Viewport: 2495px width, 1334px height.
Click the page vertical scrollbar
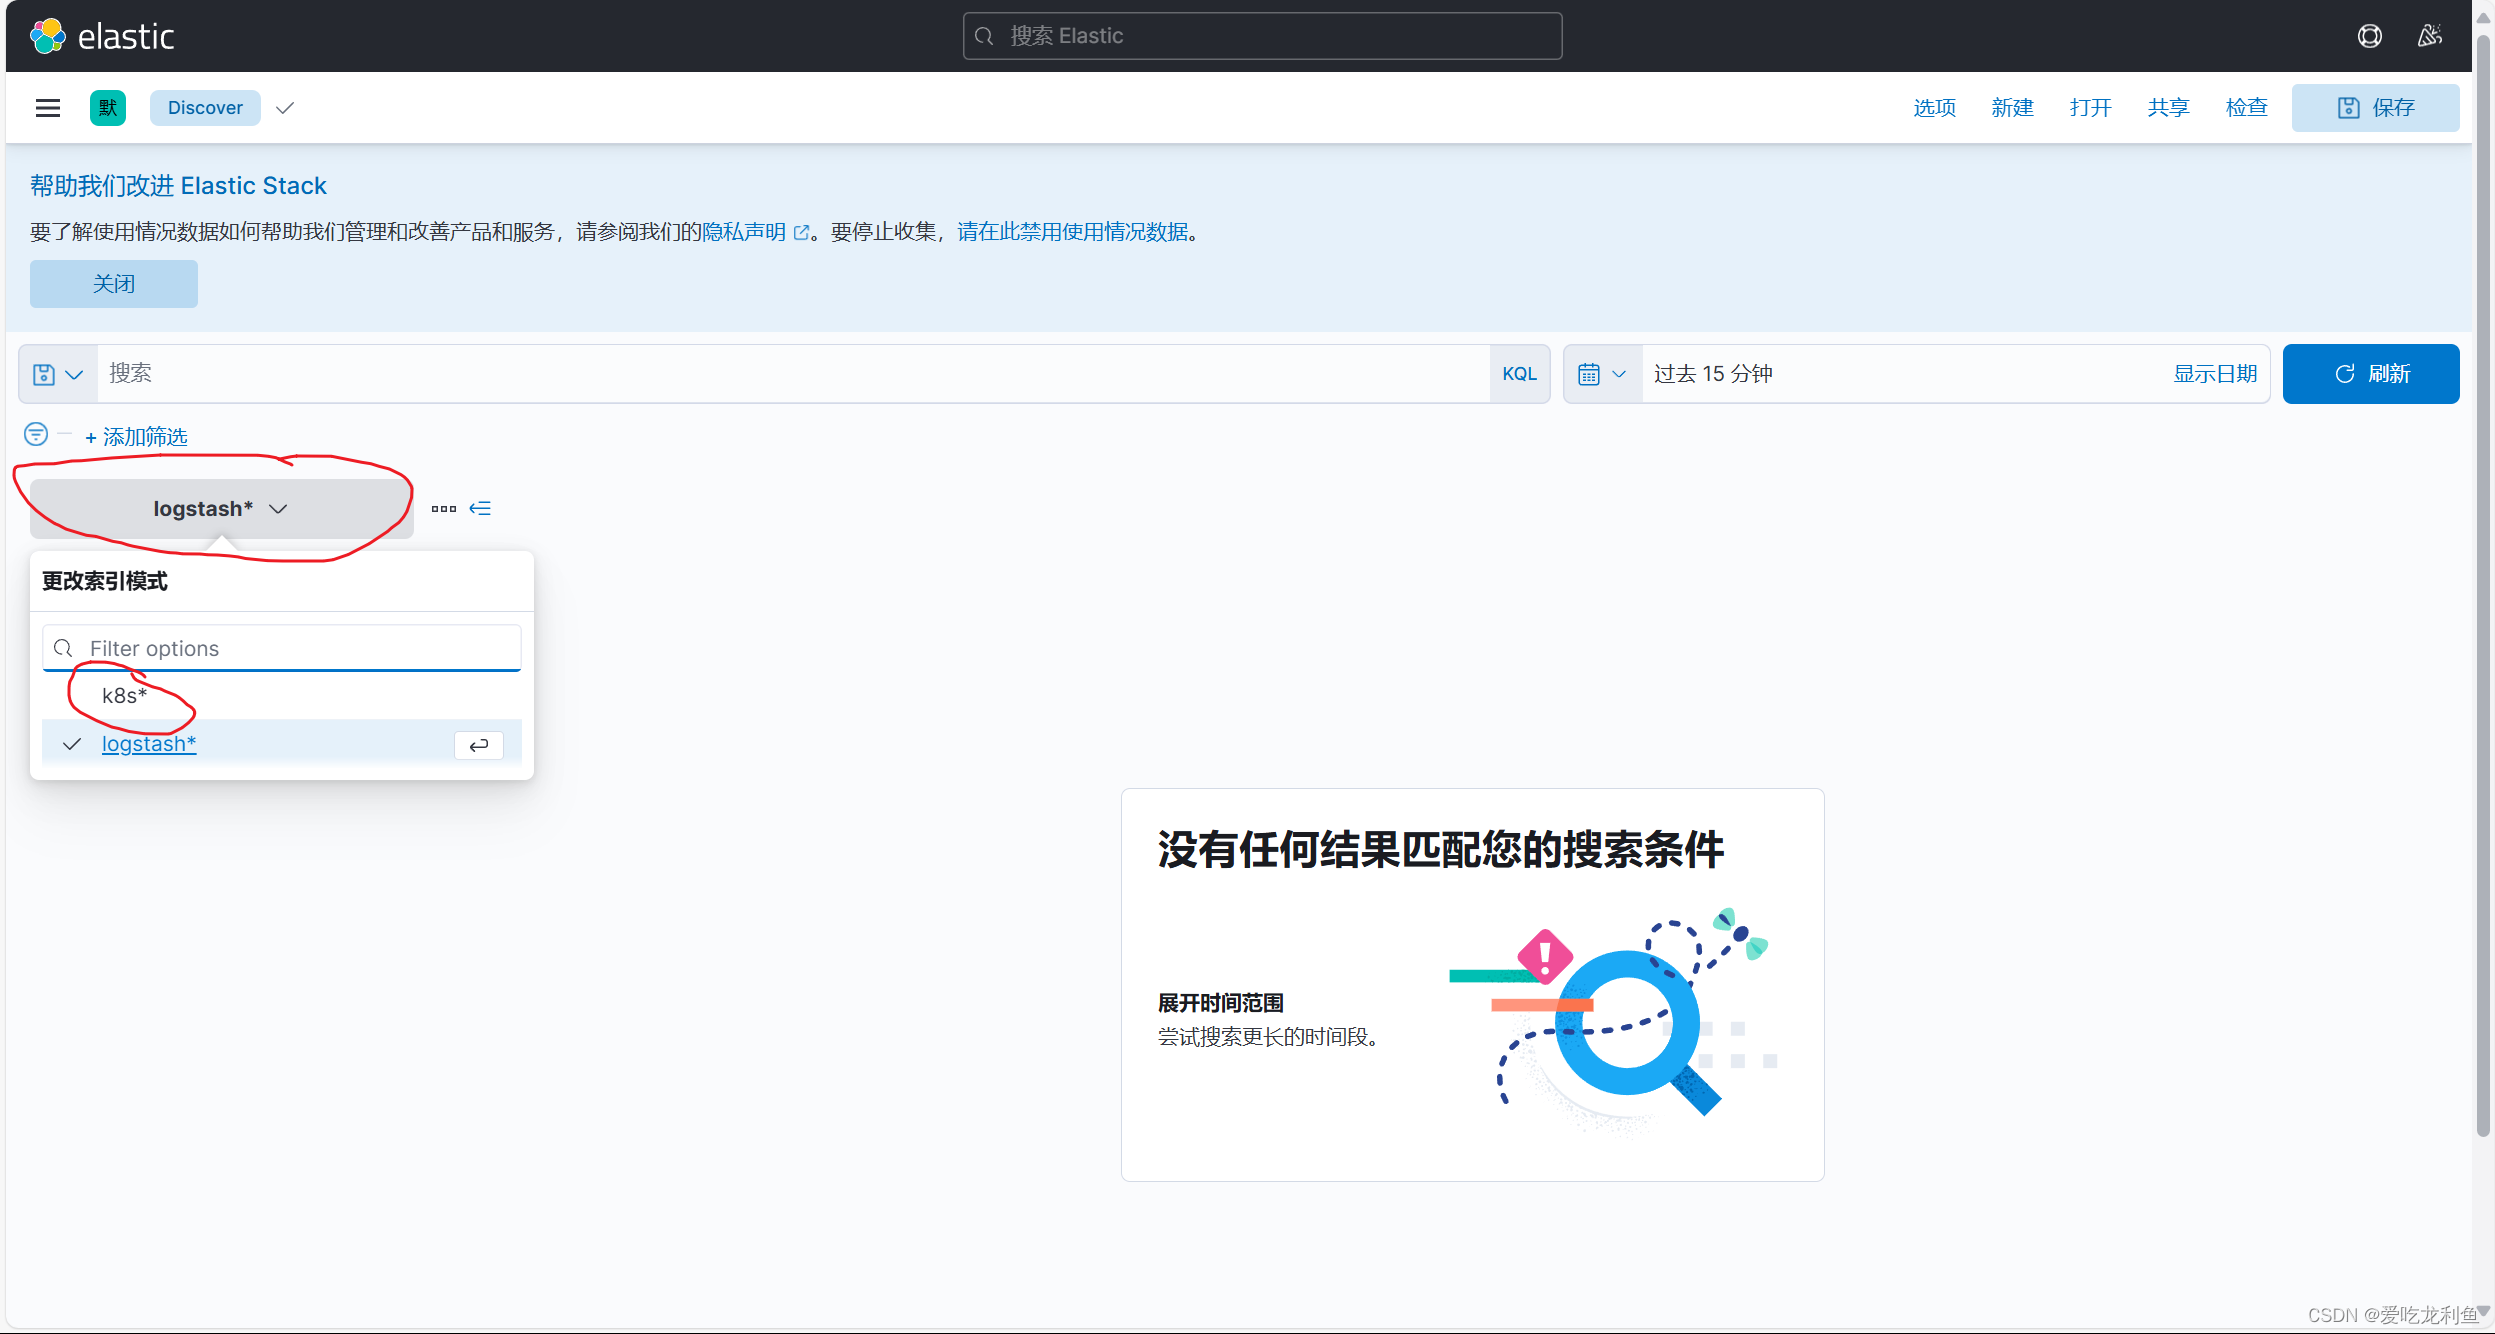coord(2483,587)
